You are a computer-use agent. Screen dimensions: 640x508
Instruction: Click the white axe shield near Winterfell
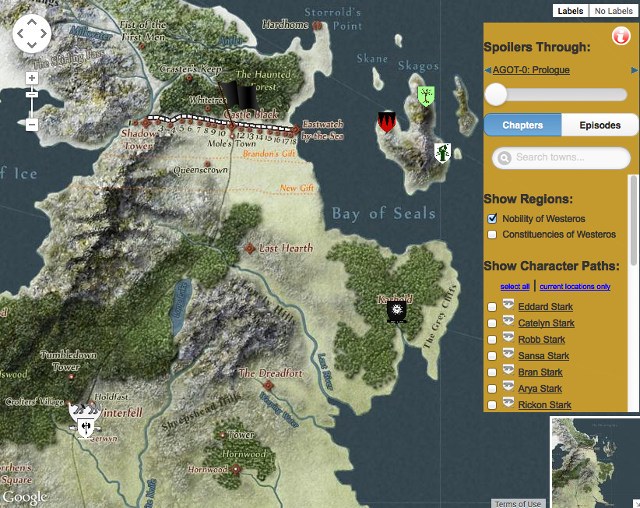tap(86, 428)
